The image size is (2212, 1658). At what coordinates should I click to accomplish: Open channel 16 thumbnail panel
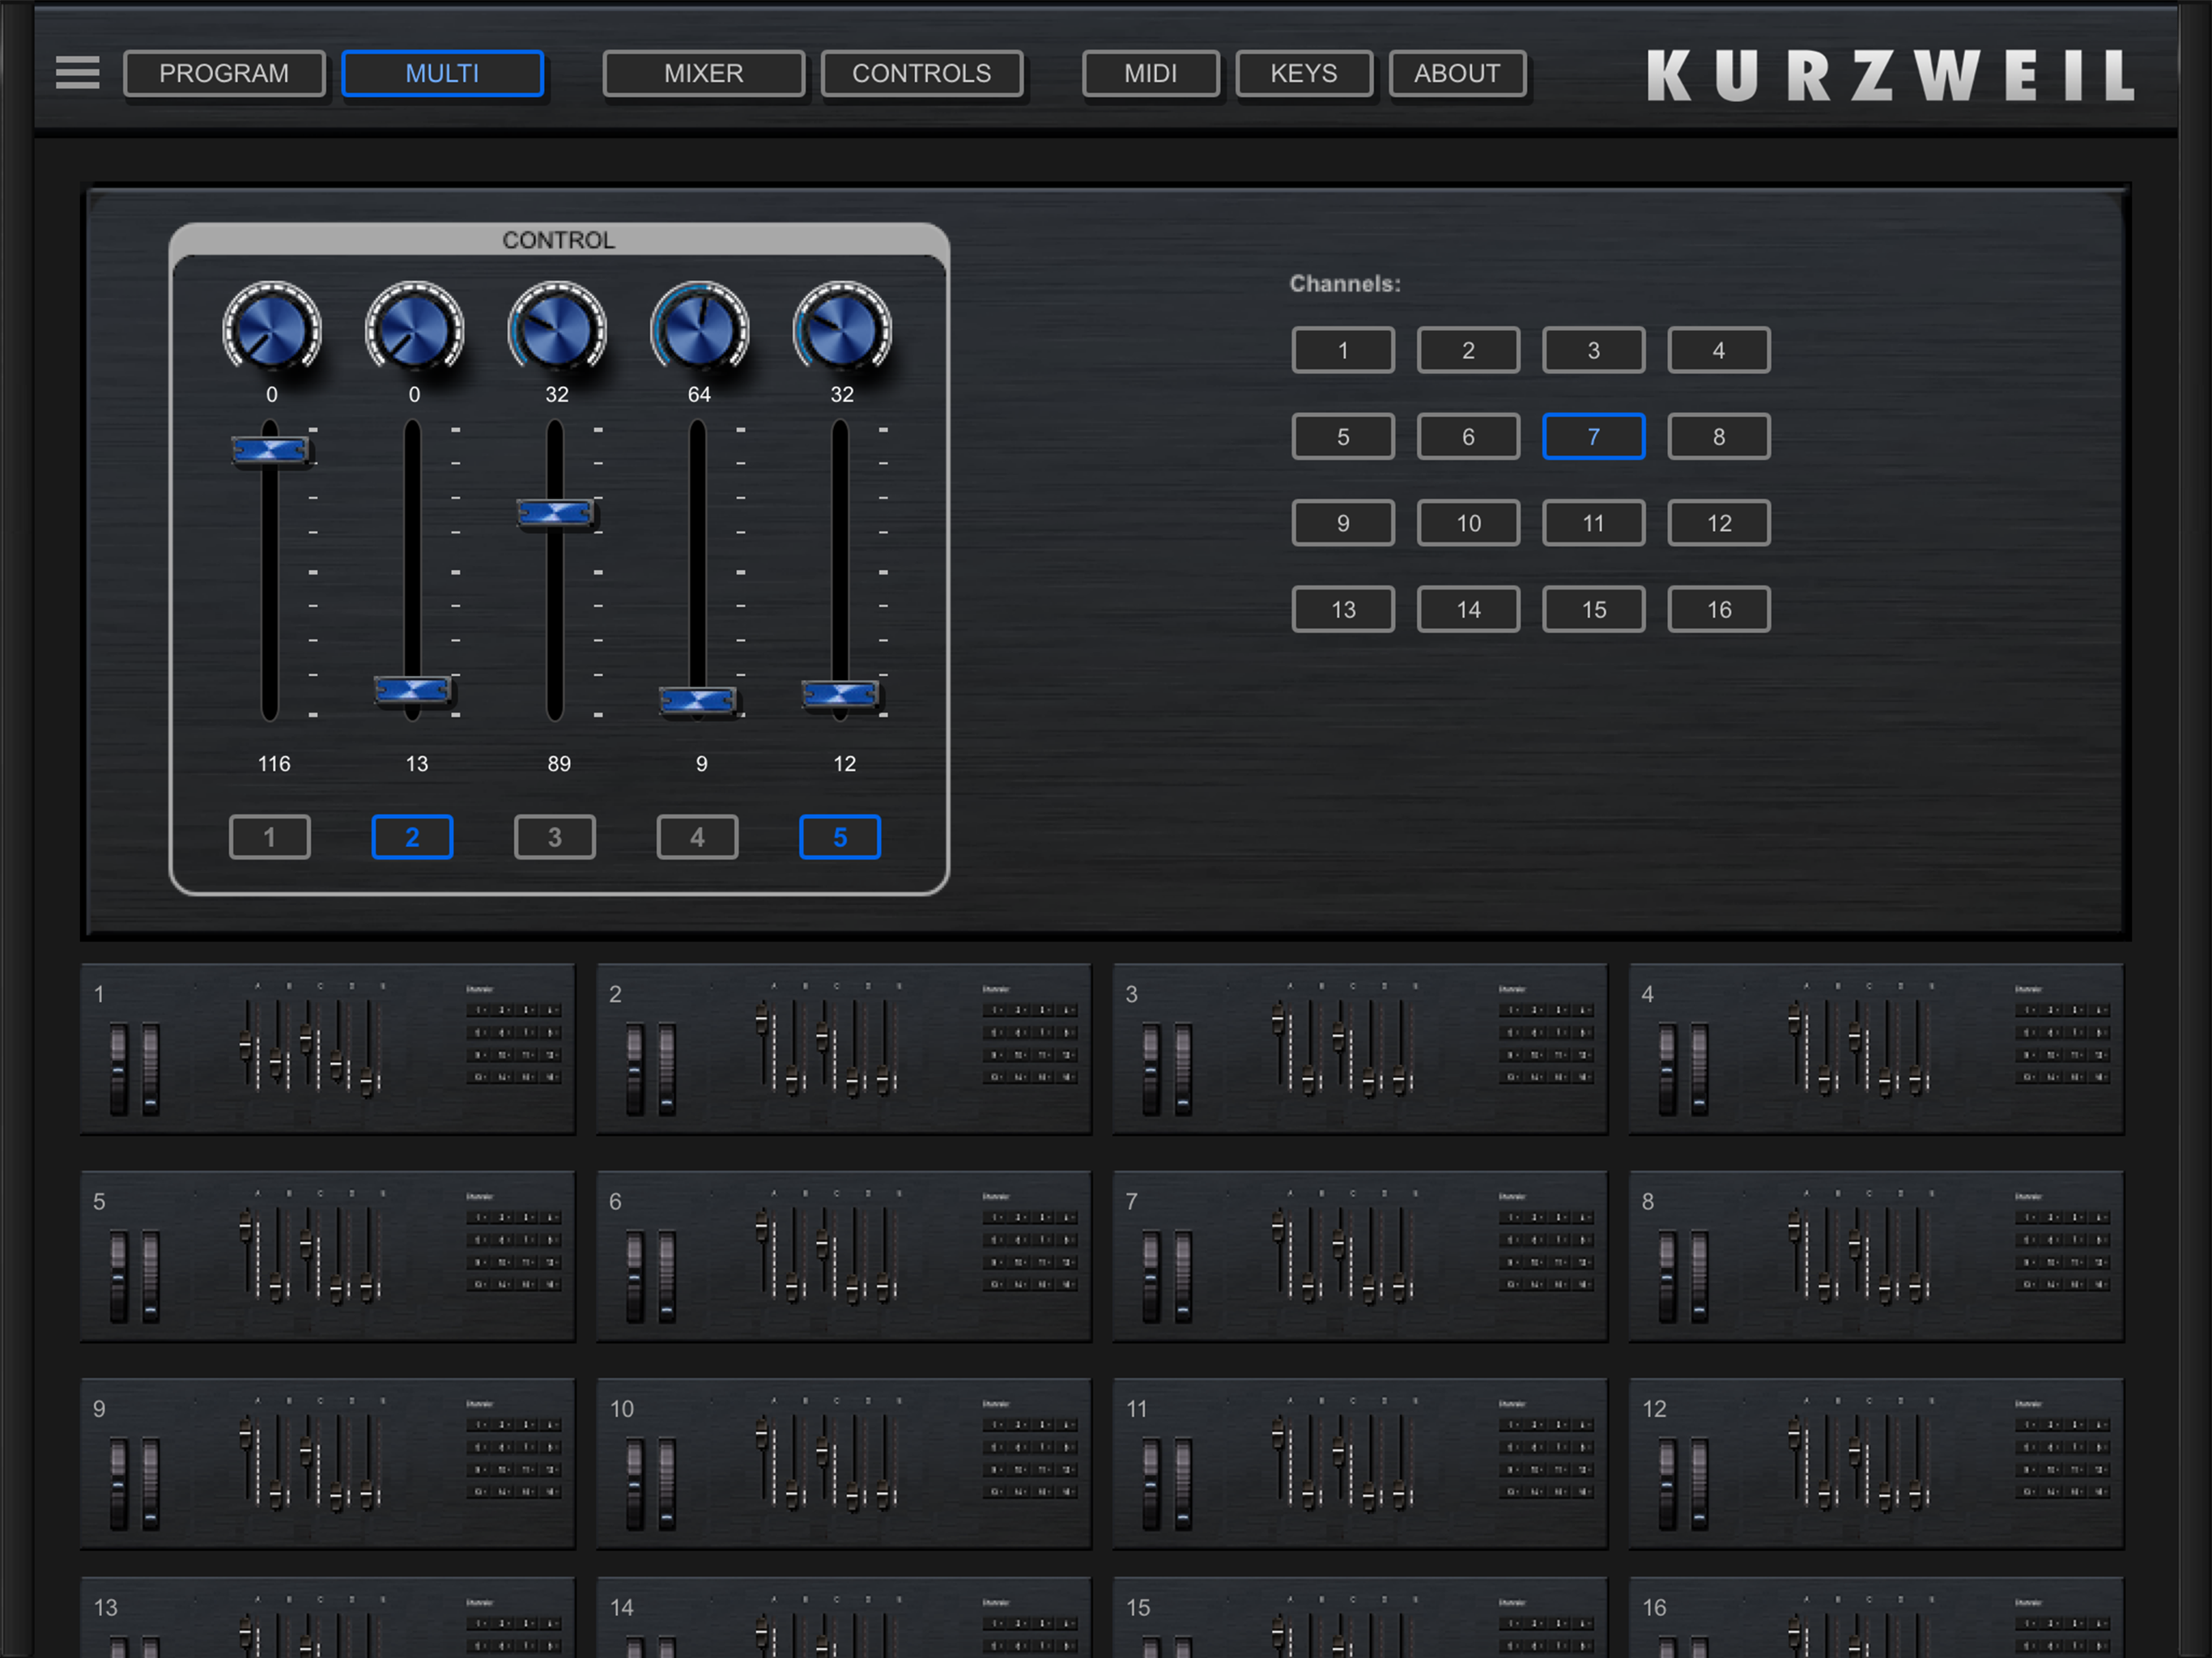pyautogui.click(x=1876, y=1618)
